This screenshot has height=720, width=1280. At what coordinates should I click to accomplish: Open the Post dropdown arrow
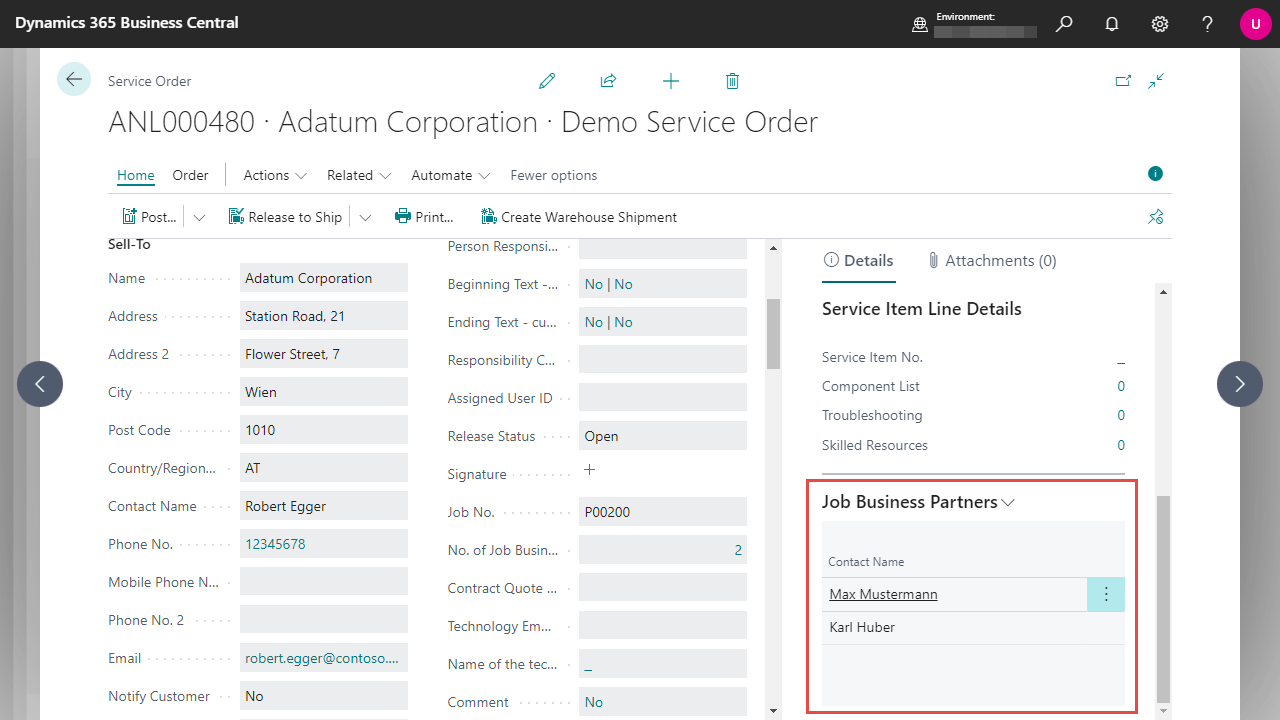pos(198,217)
